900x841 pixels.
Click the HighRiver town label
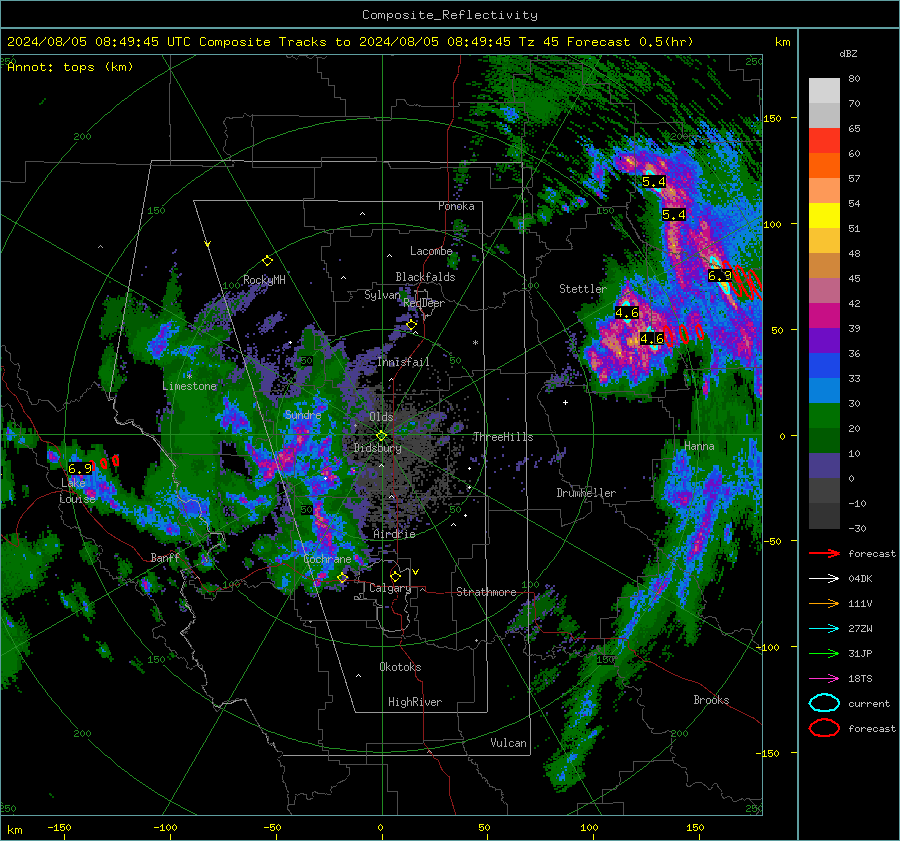click(x=415, y=702)
